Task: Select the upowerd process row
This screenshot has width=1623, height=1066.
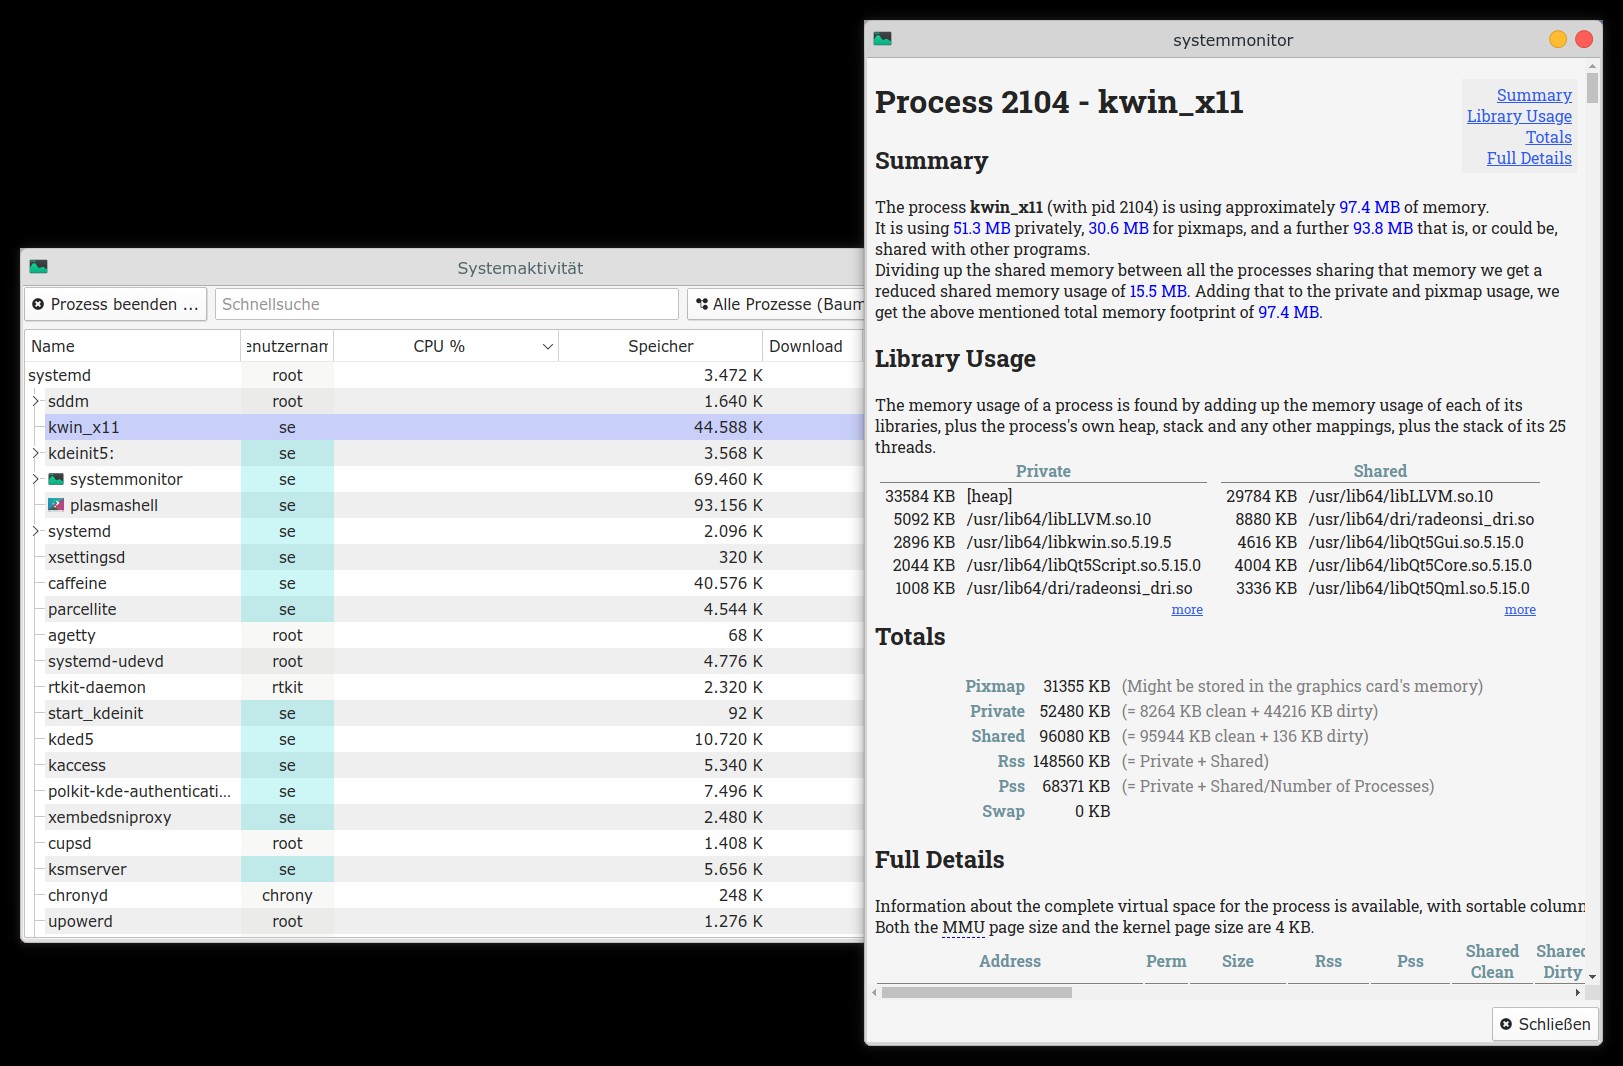Action: 443,921
